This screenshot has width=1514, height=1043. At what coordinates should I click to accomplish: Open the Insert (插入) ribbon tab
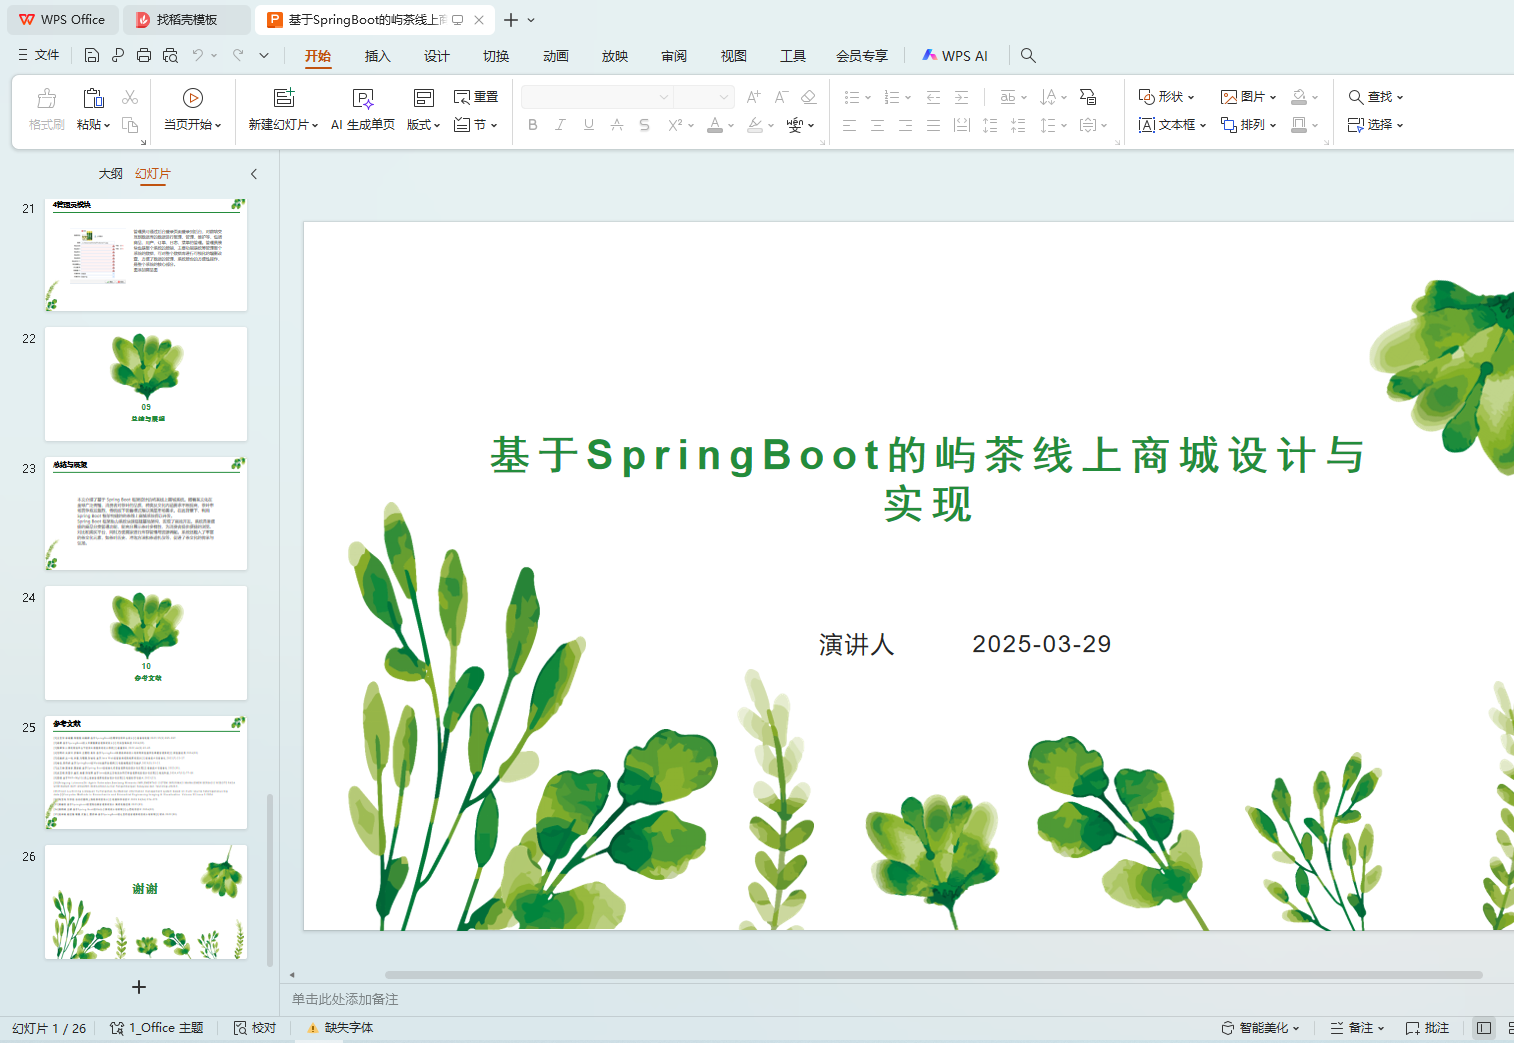pos(377,56)
